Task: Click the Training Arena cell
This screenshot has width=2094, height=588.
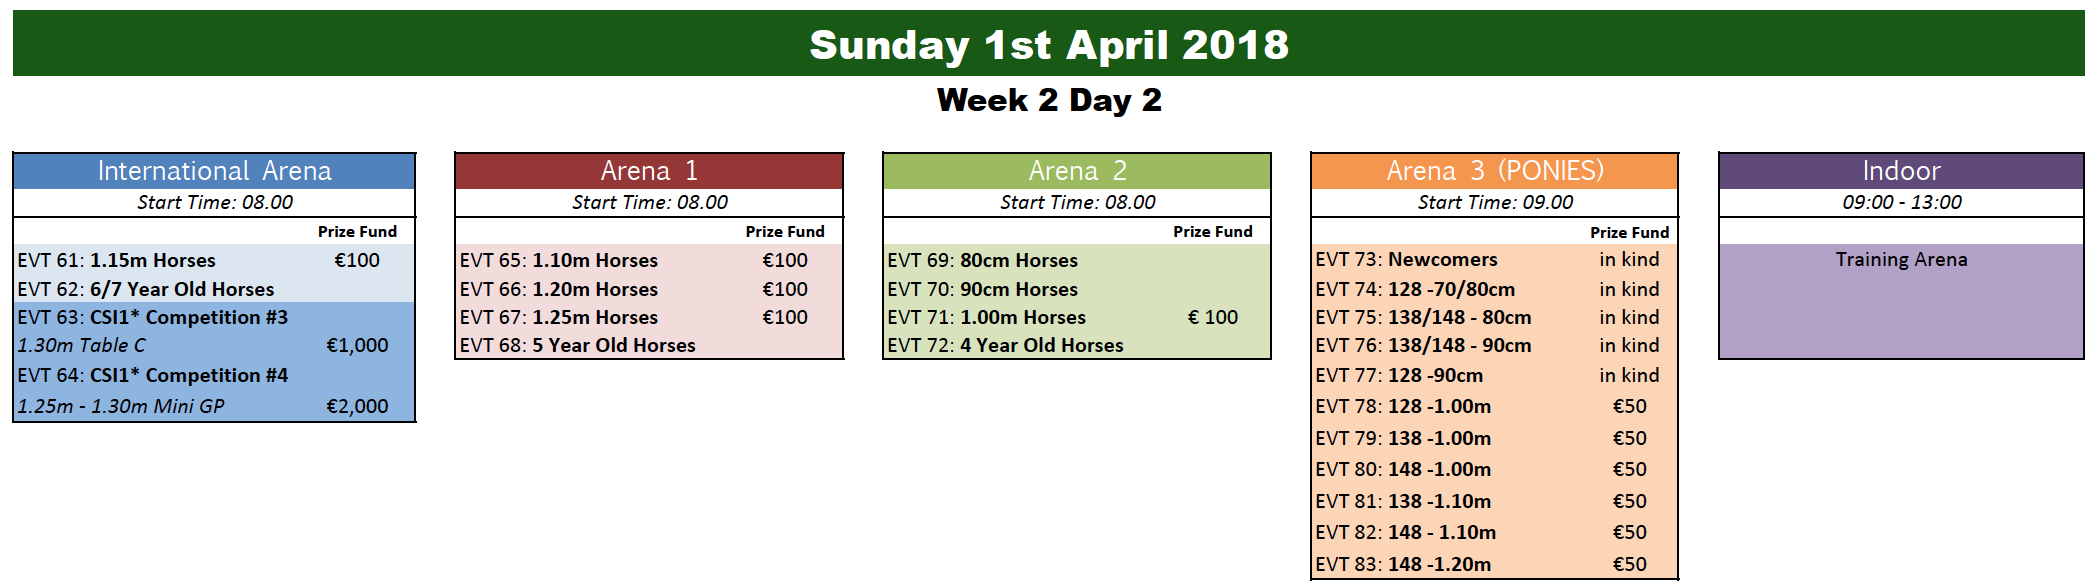Action: [1901, 260]
